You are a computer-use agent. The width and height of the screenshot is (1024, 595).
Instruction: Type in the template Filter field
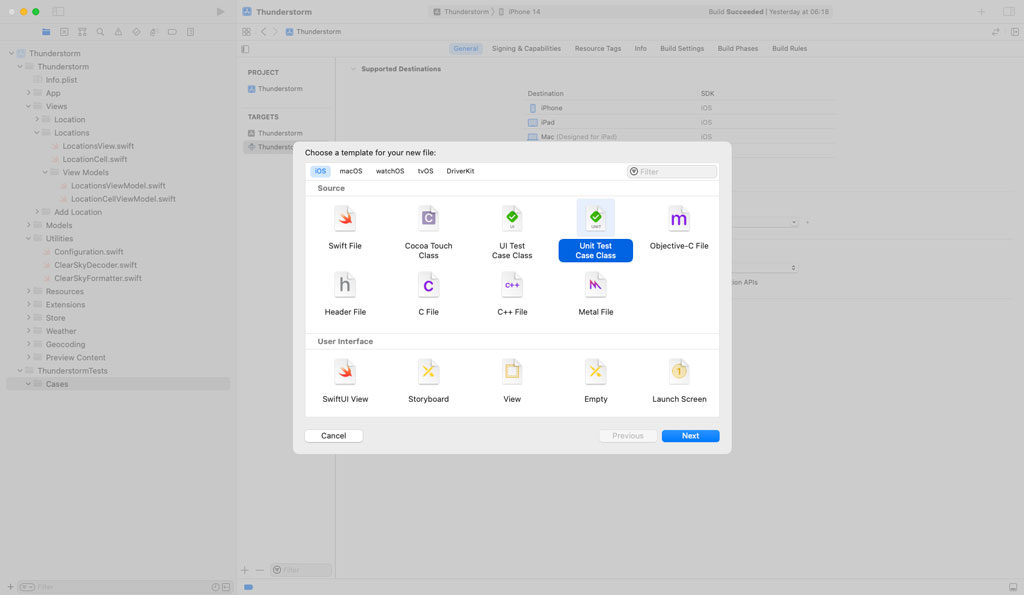tap(676, 172)
